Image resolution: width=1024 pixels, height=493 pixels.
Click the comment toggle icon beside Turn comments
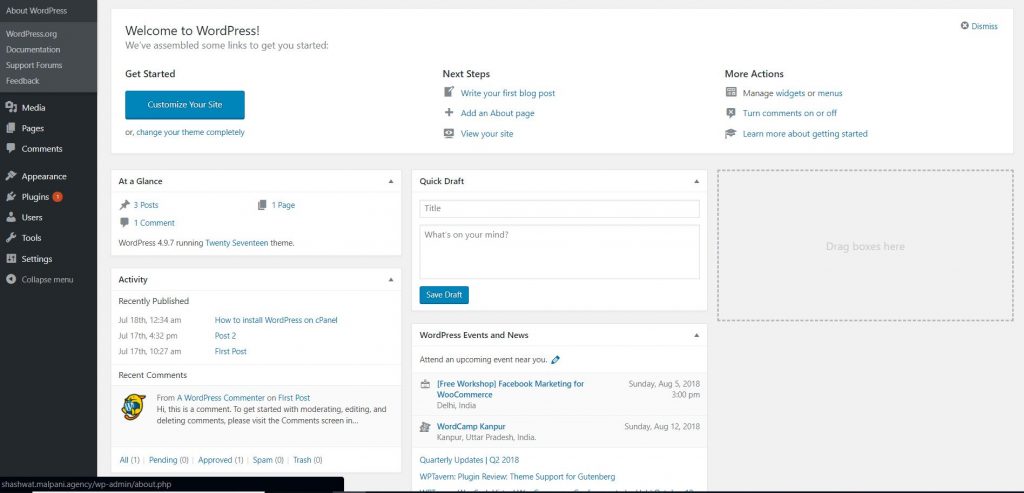click(731, 113)
